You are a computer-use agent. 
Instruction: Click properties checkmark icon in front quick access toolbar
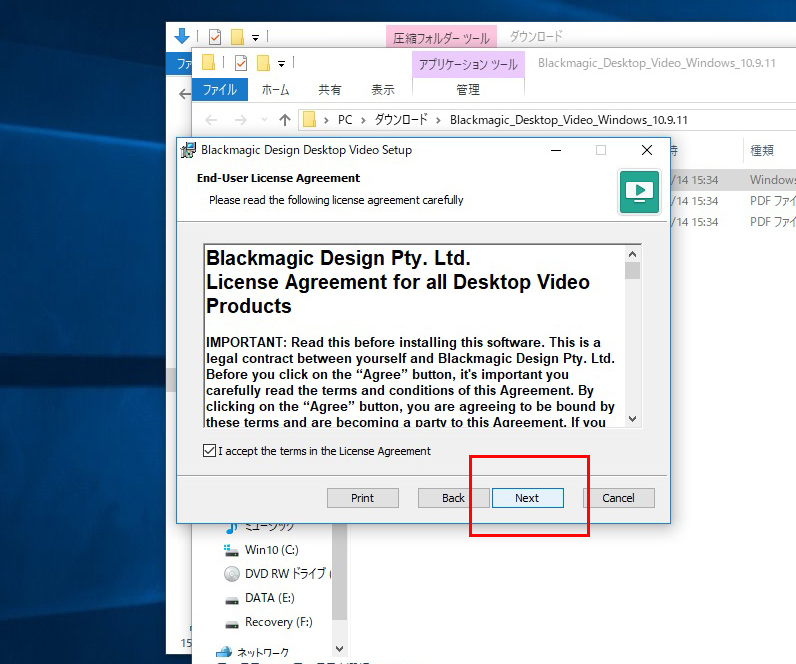pyautogui.click(x=241, y=62)
